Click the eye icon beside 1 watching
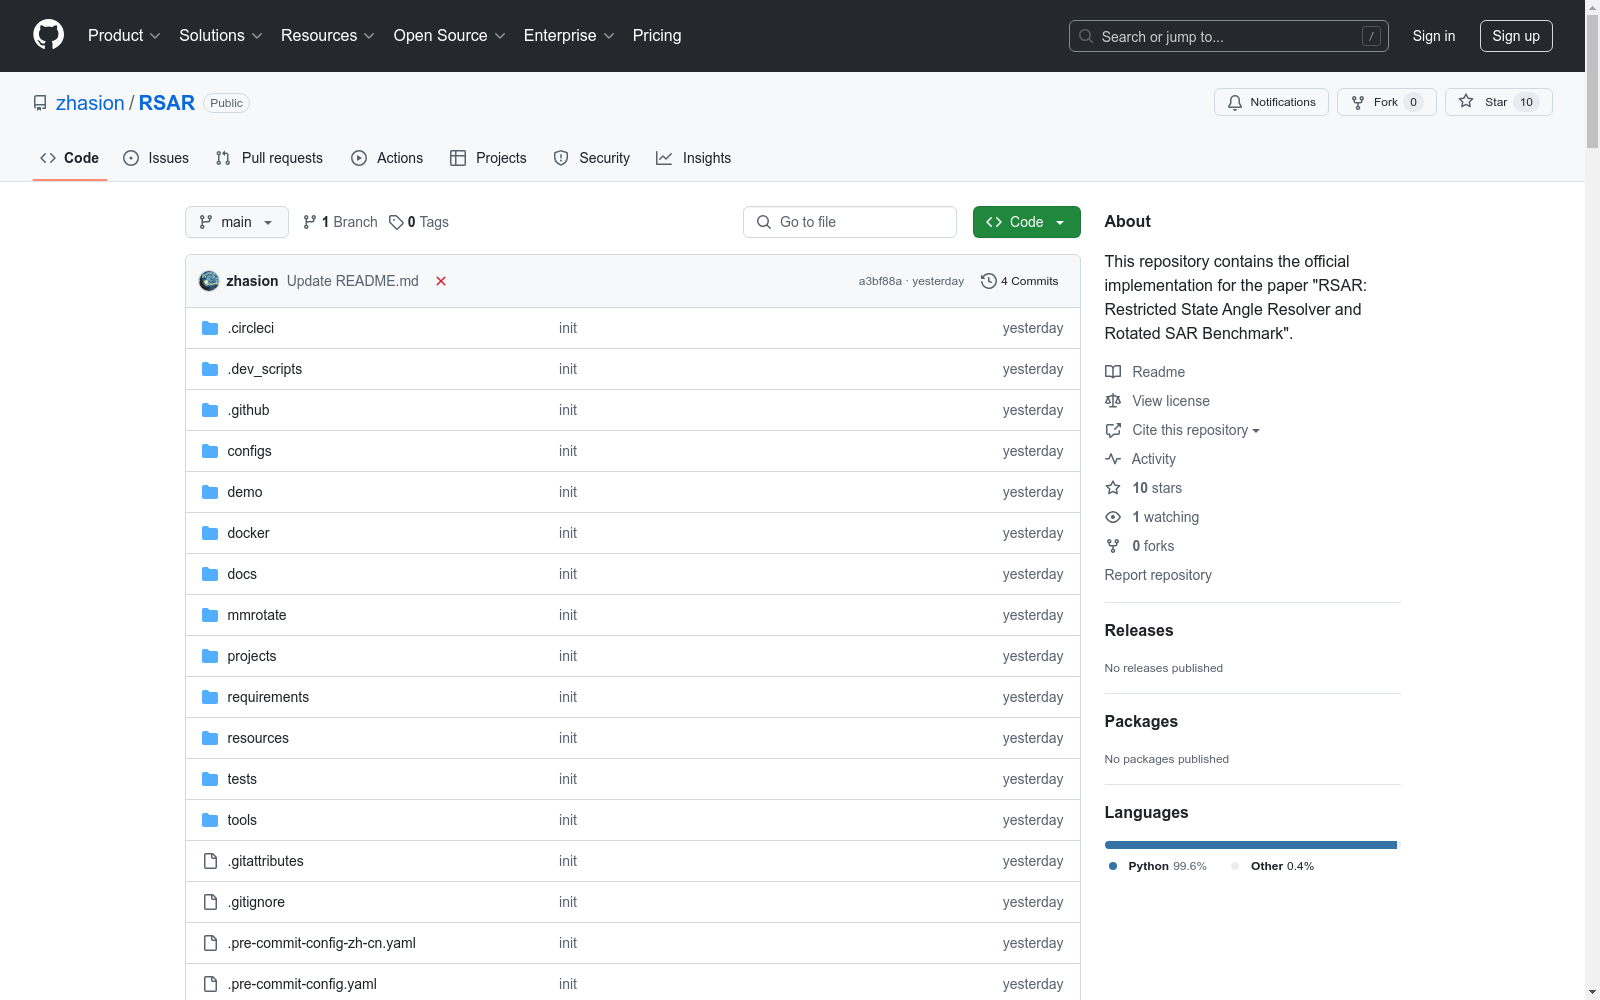This screenshot has width=1600, height=1000. 1113,517
